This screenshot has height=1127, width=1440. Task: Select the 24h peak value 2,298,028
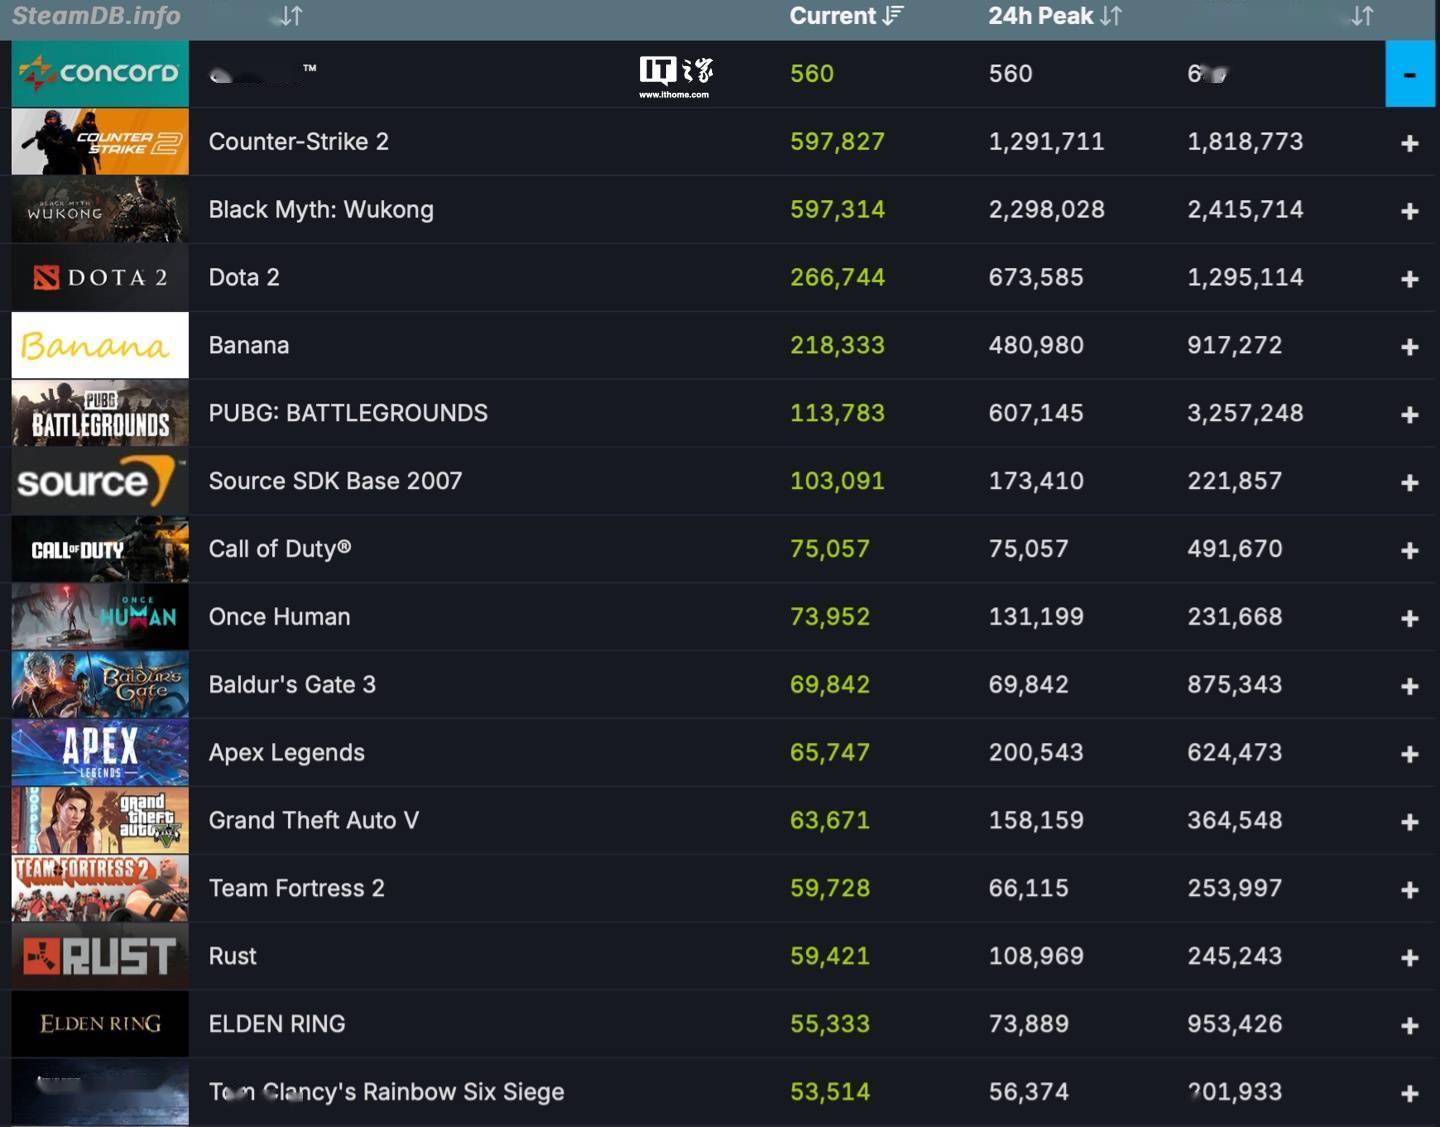click(1046, 210)
